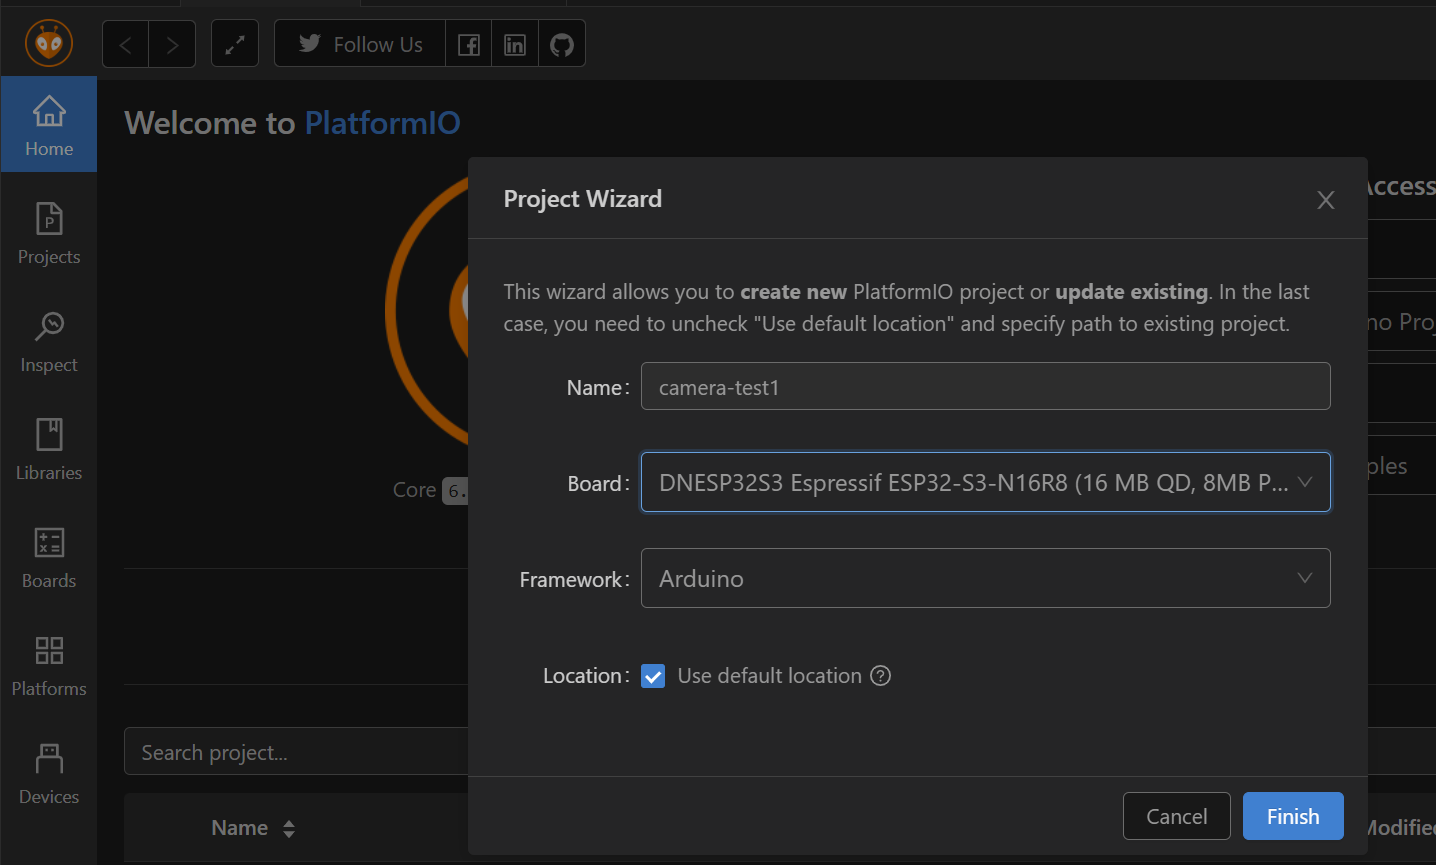
Task: Toggle the expand fullscreen icon
Action: [235, 44]
